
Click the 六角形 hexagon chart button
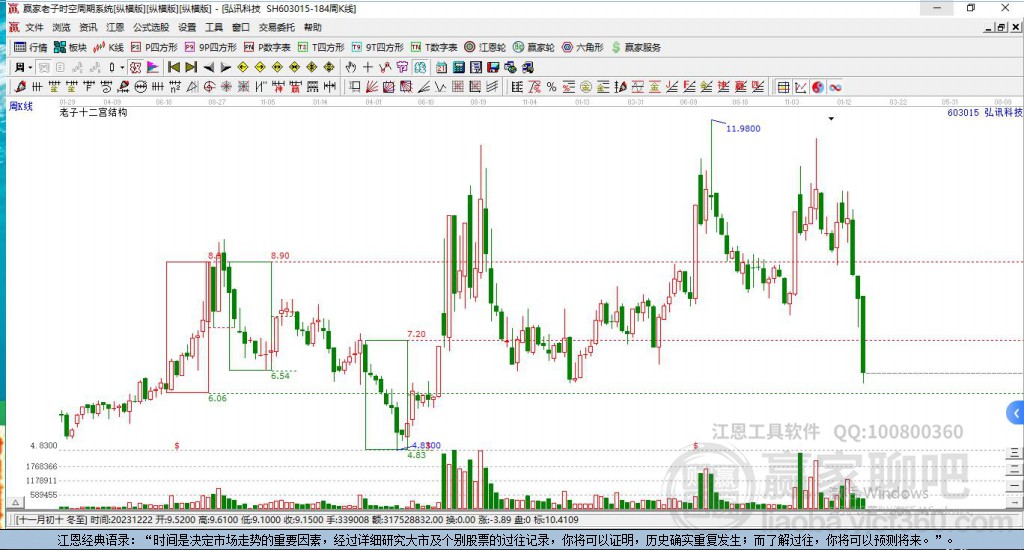(581, 47)
